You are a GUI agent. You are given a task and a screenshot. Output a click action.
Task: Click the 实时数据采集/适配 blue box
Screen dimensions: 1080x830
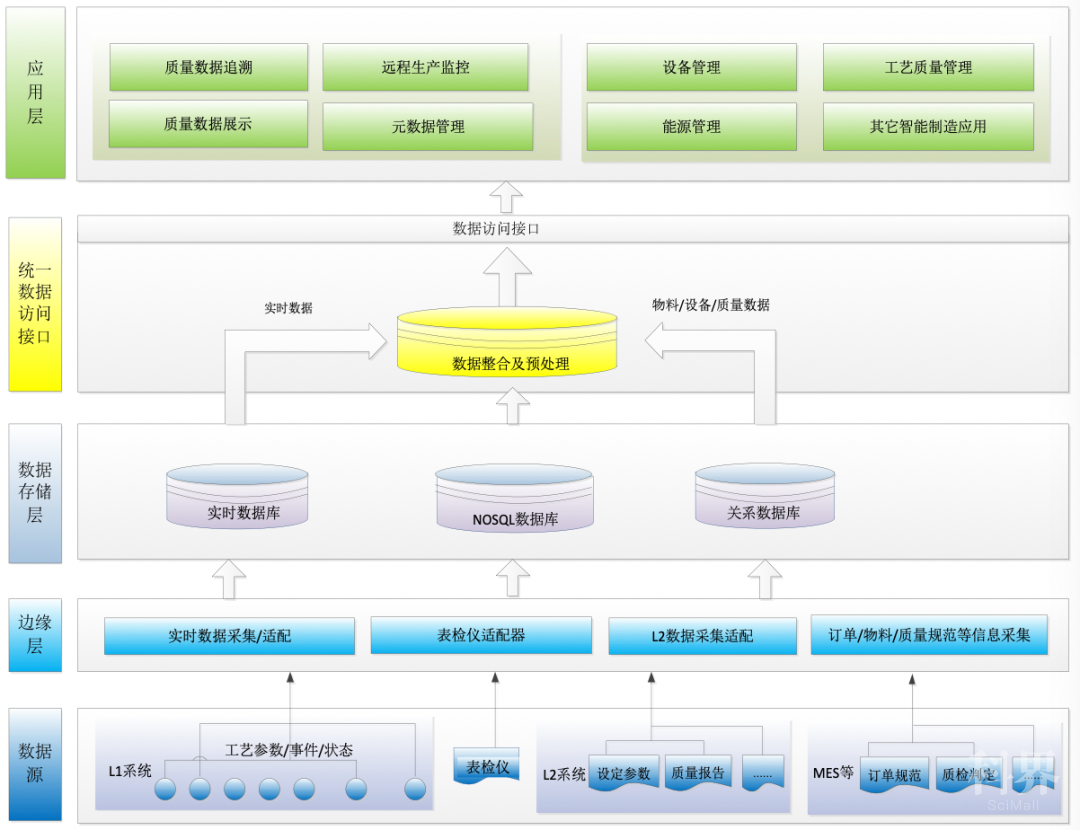pos(229,636)
